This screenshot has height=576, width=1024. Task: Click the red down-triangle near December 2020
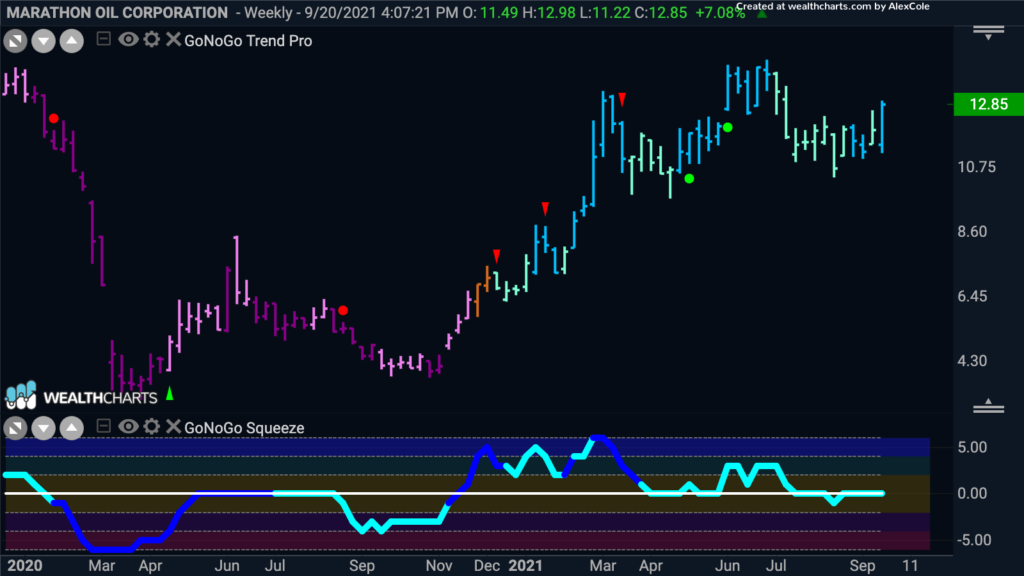[496, 255]
